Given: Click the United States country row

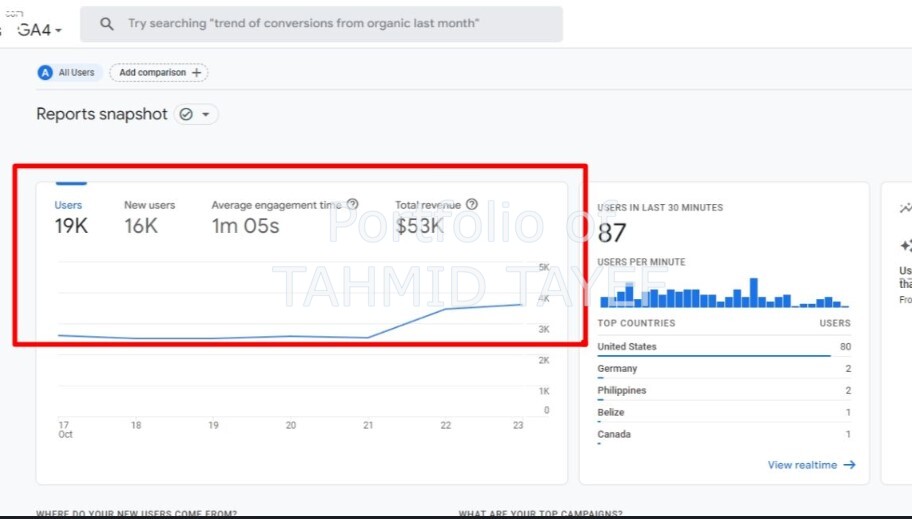Looking at the screenshot, I should [724, 347].
